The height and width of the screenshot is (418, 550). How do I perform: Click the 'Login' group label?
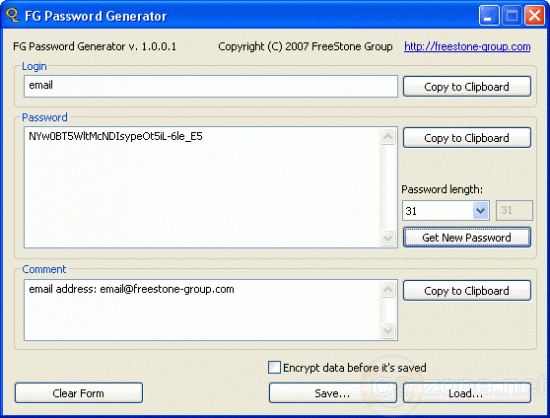coord(34,66)
